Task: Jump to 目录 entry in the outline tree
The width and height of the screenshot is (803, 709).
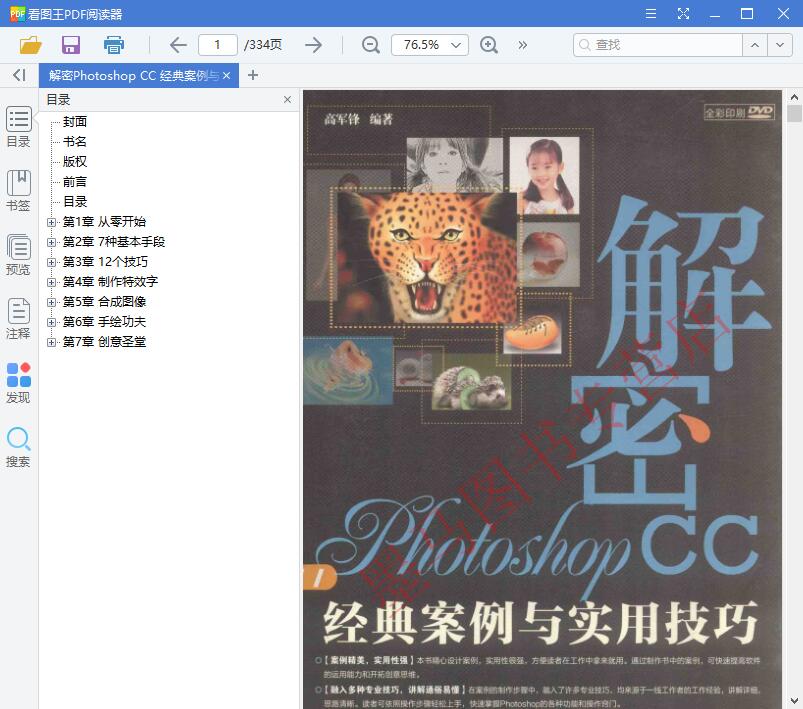Action: tap(75, 201)
